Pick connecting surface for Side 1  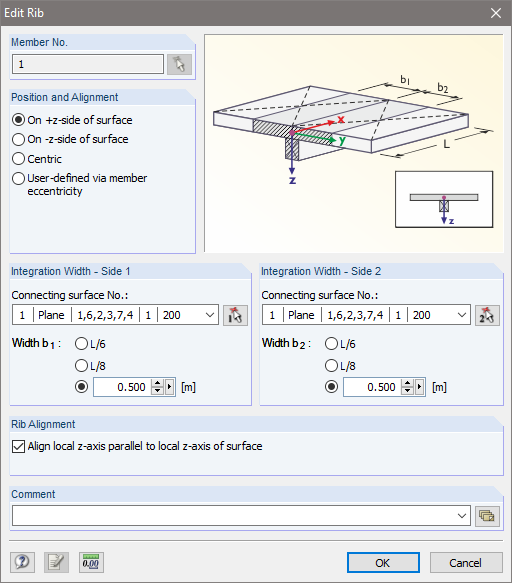click(x=235, y=315)
